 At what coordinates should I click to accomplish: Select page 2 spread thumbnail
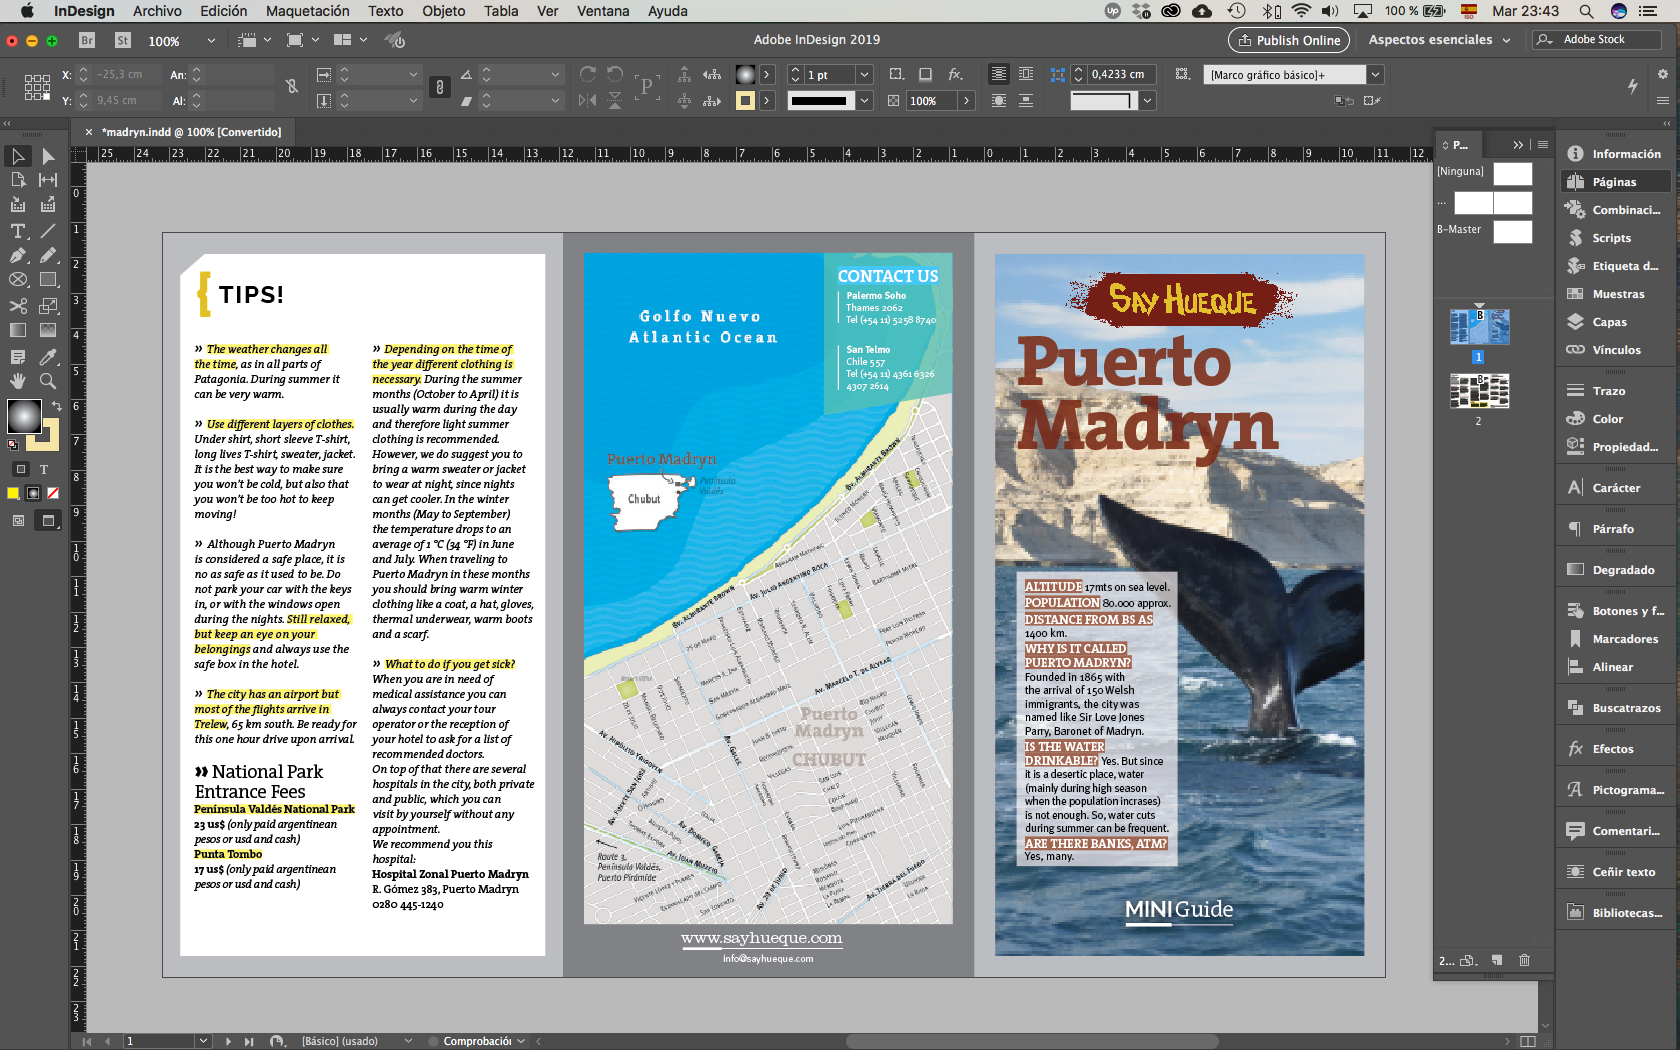pos(1479,391)
